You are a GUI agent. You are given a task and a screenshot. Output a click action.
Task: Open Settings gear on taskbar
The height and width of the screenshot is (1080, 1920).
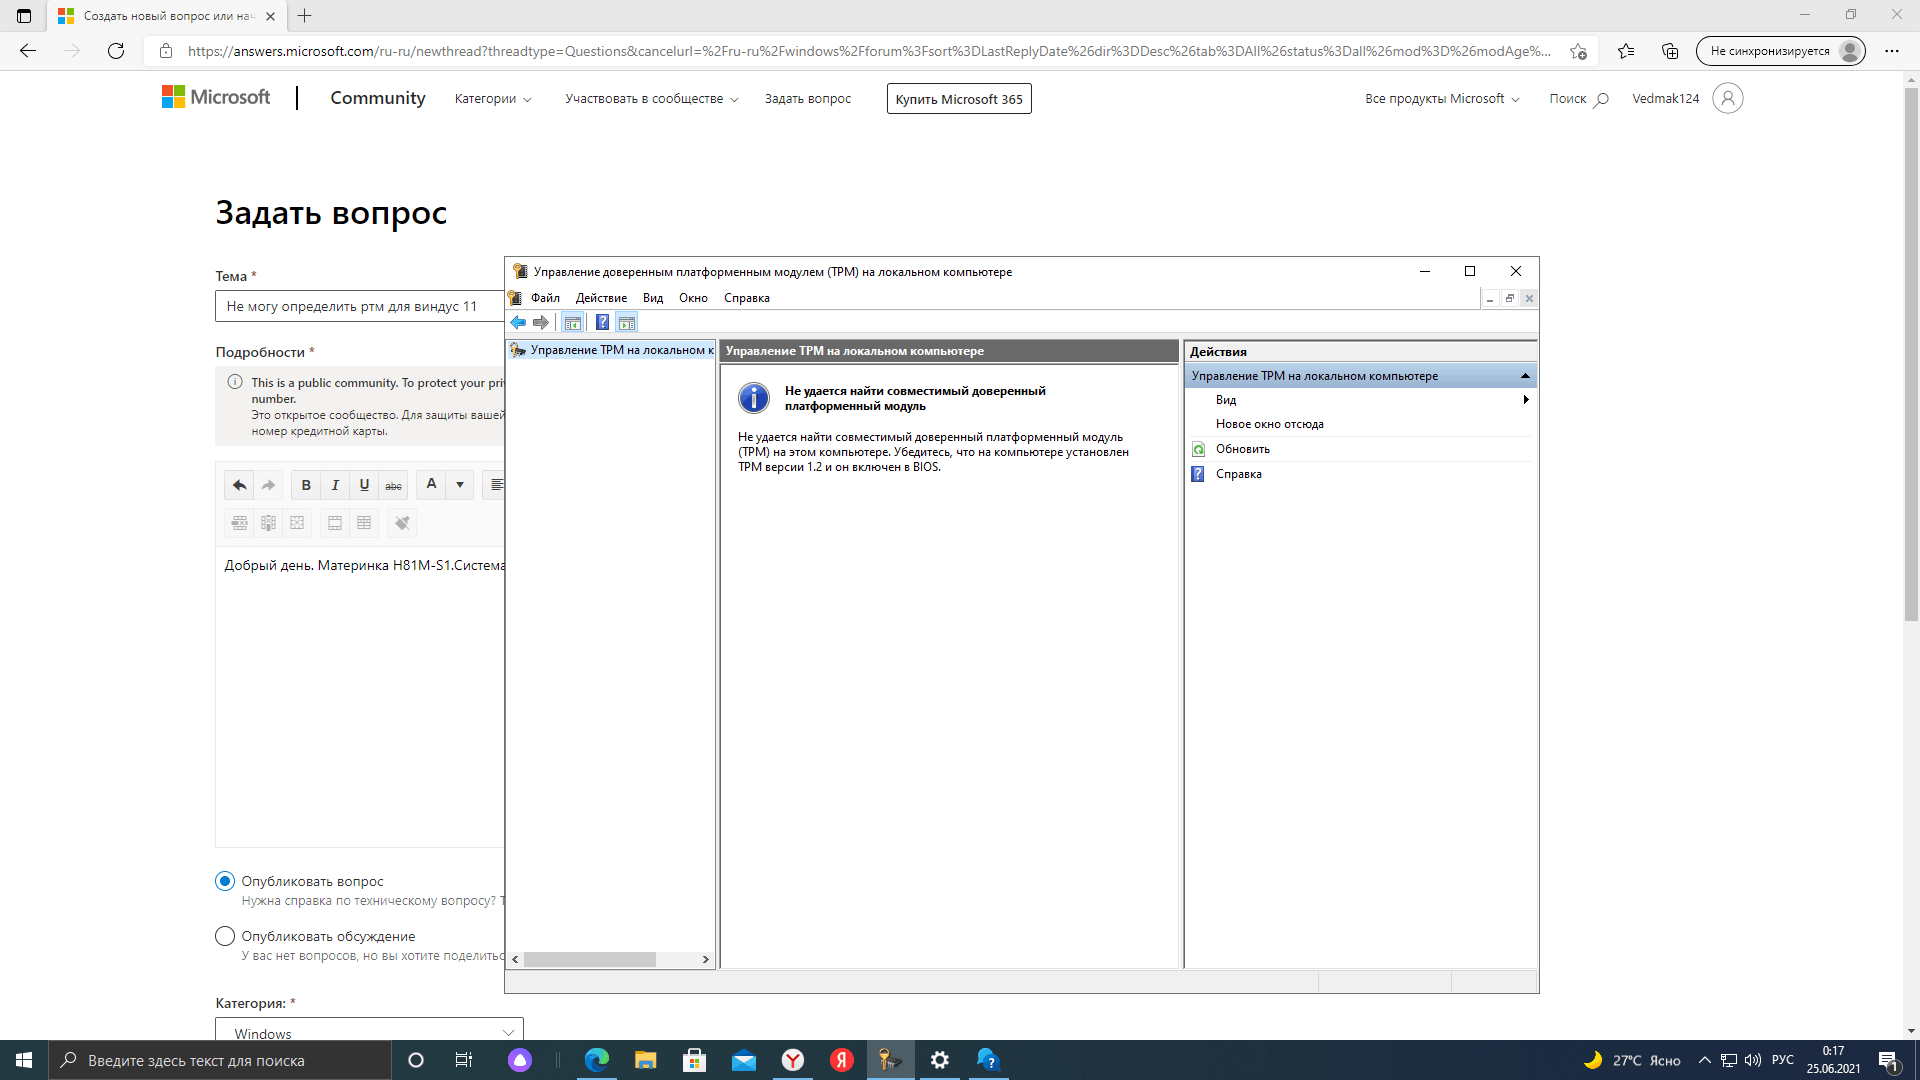[x=940, y=1060]
